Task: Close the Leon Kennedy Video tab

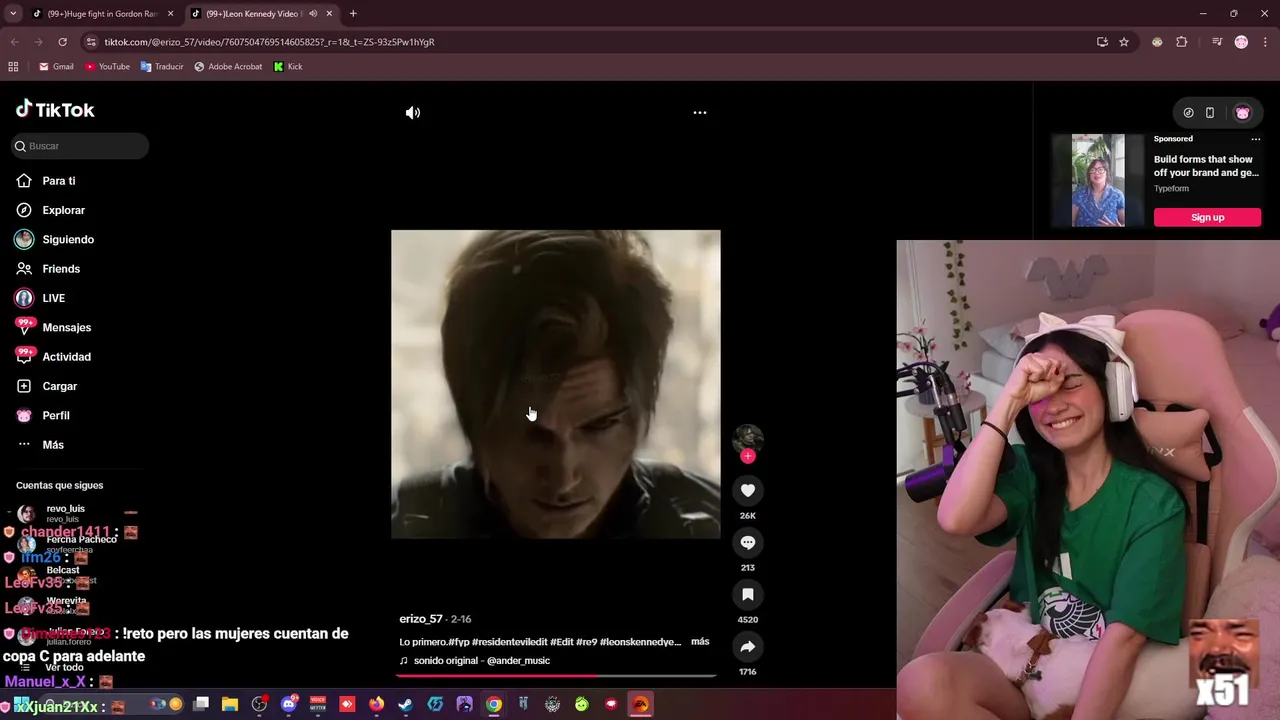Action: [329, 14]
